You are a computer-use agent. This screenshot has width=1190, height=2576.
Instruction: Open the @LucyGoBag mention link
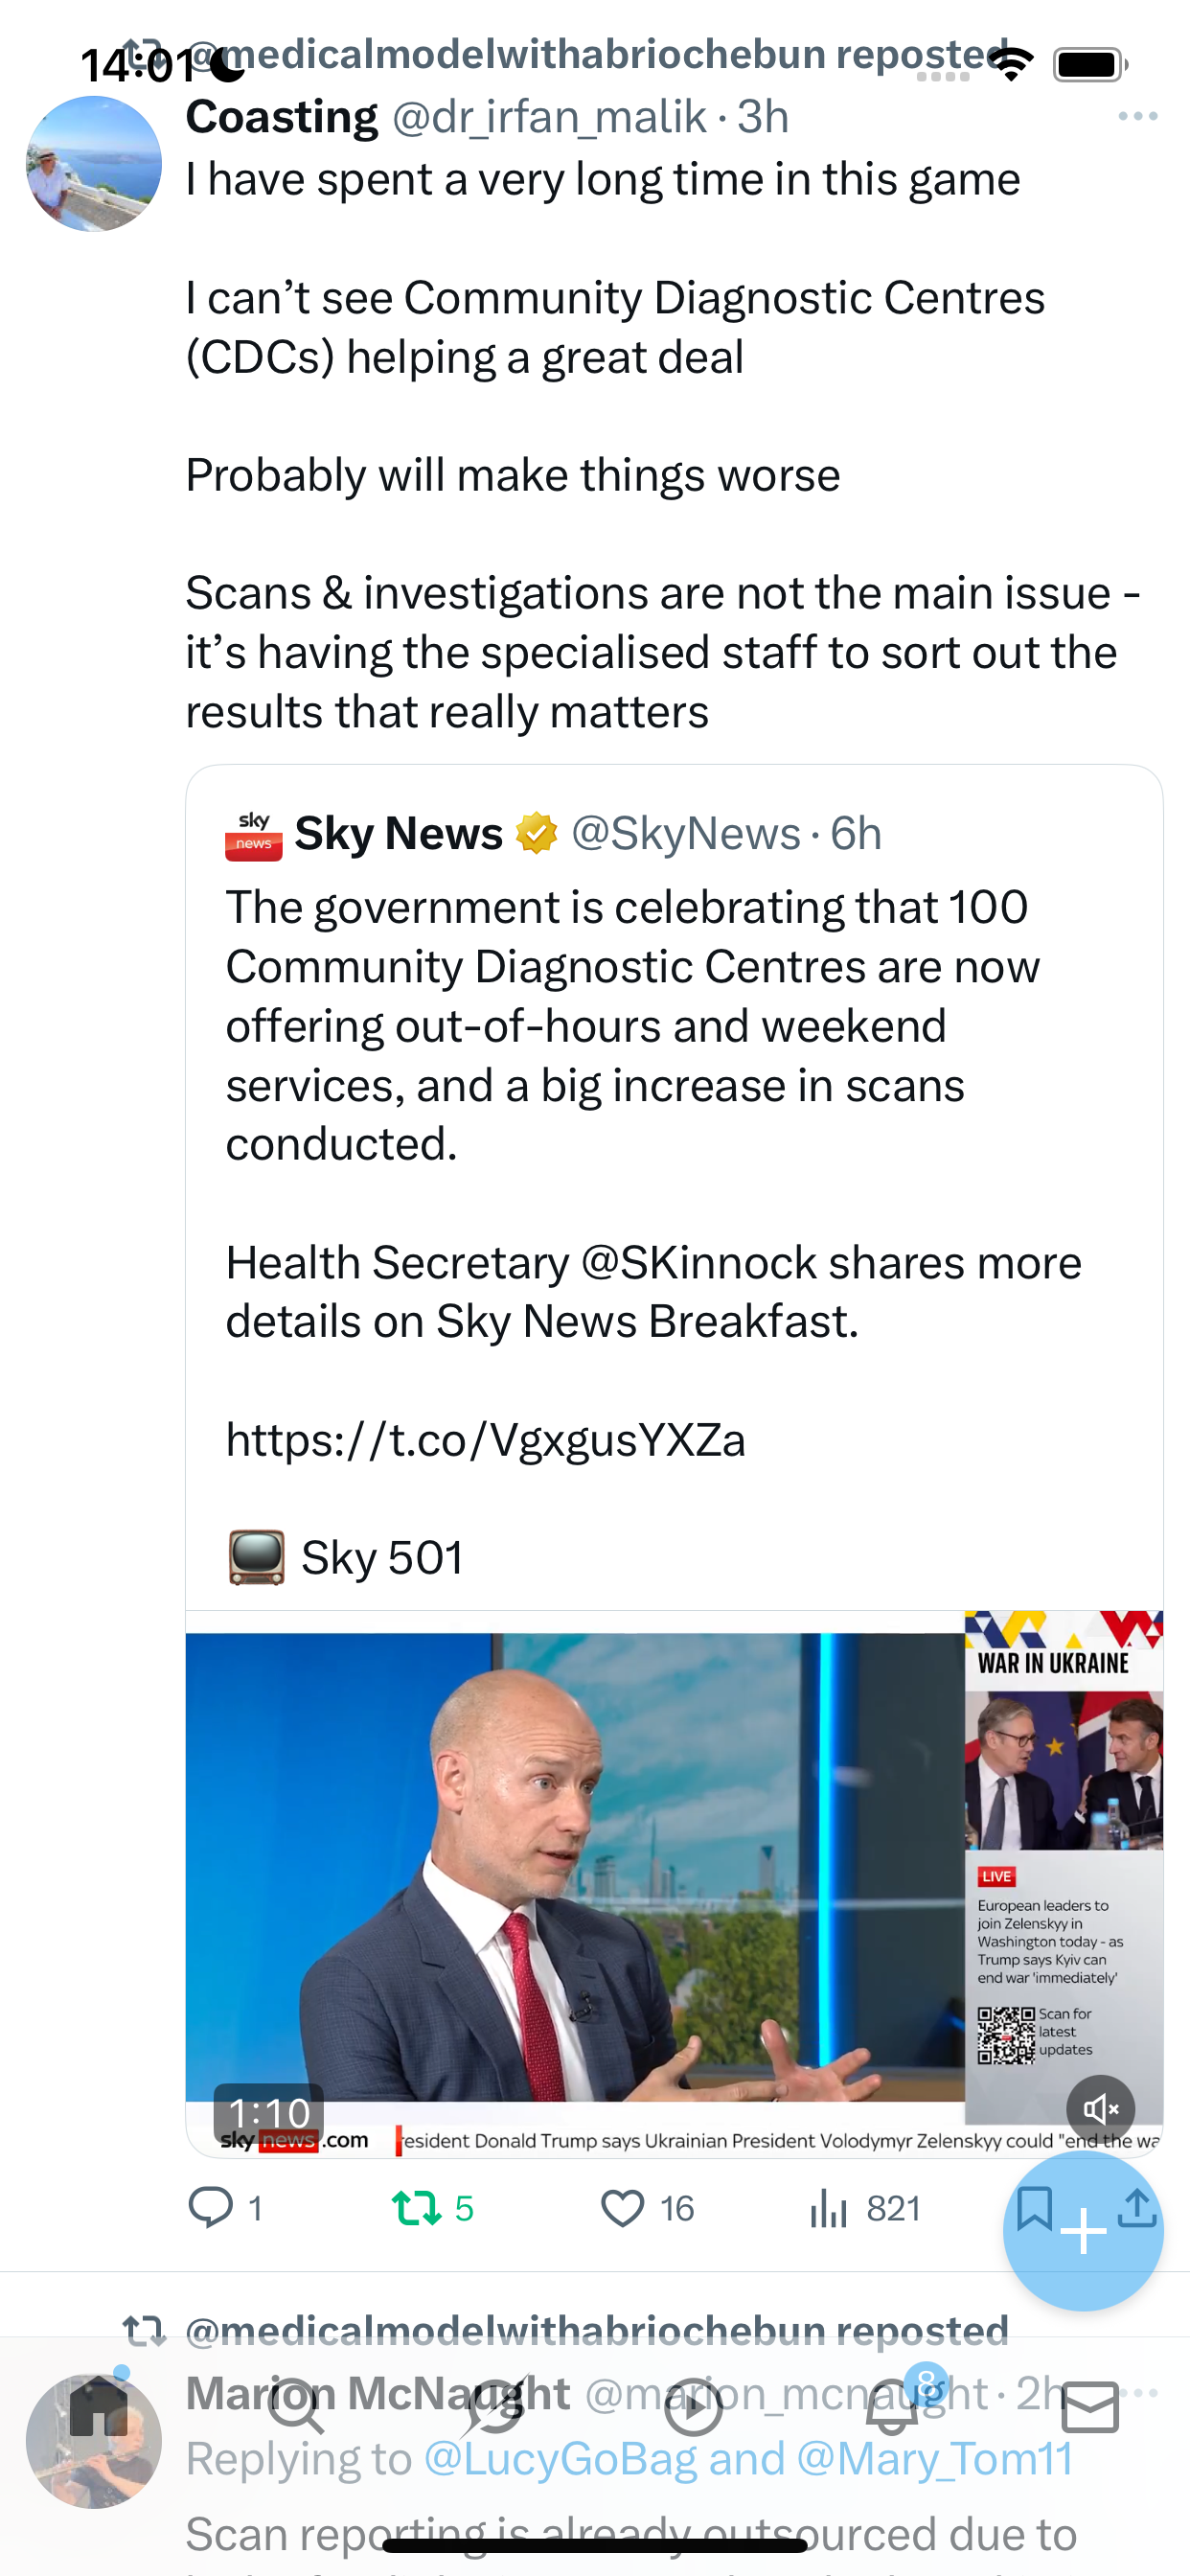pos(560,2460)
